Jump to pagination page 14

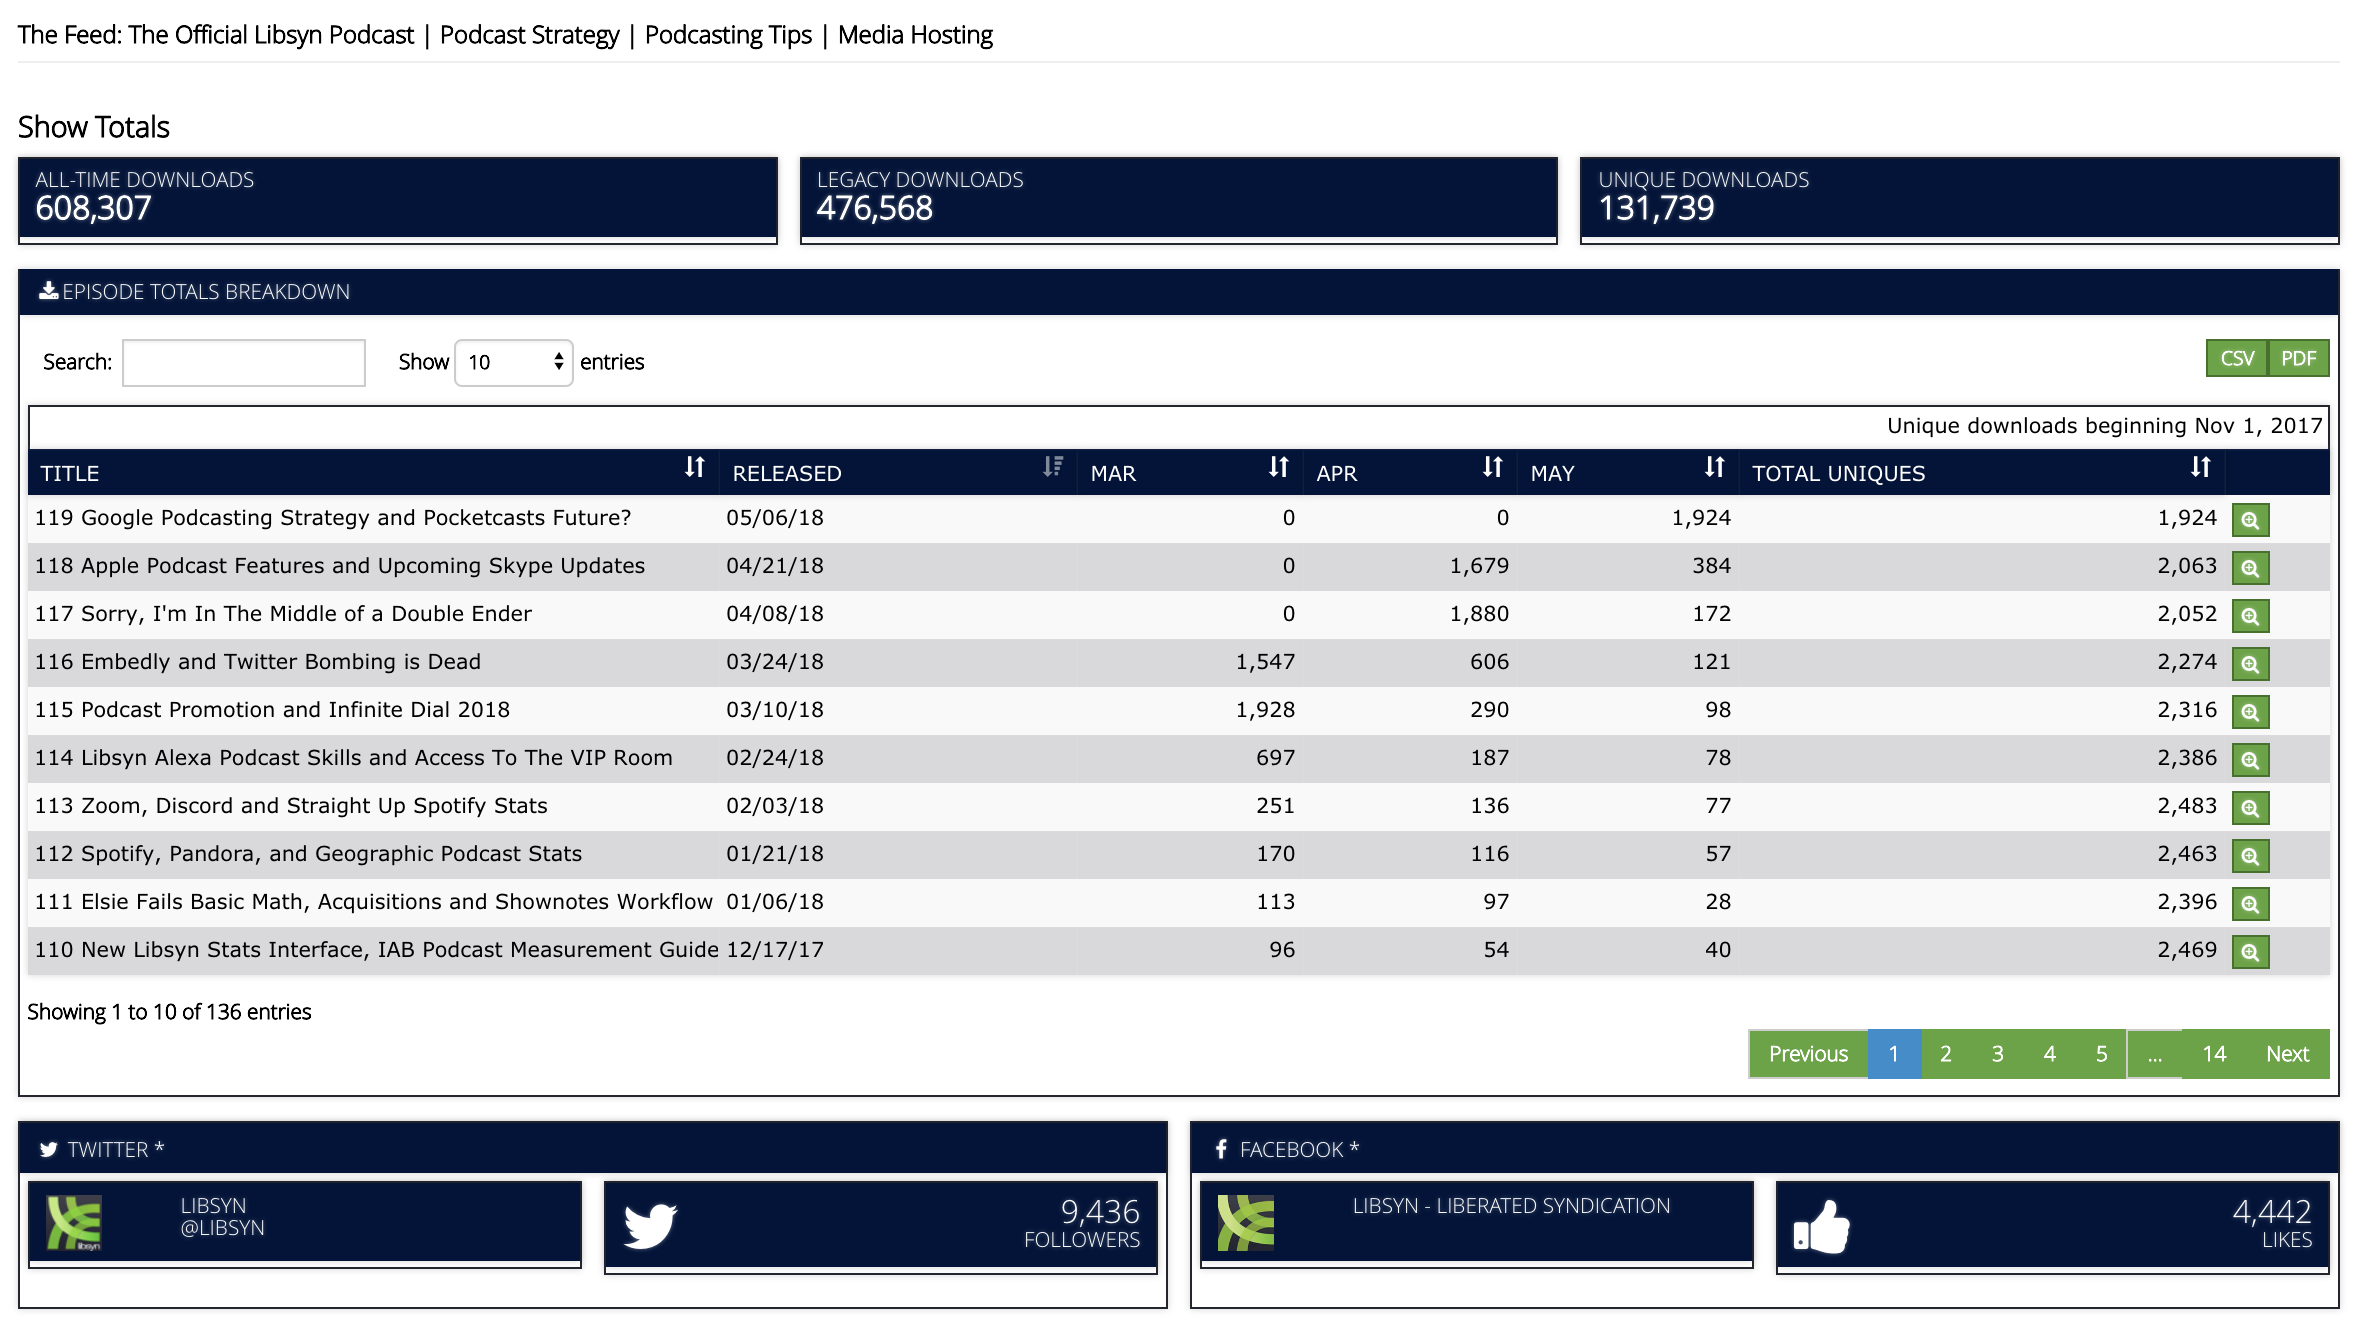click(2214, 1054)
